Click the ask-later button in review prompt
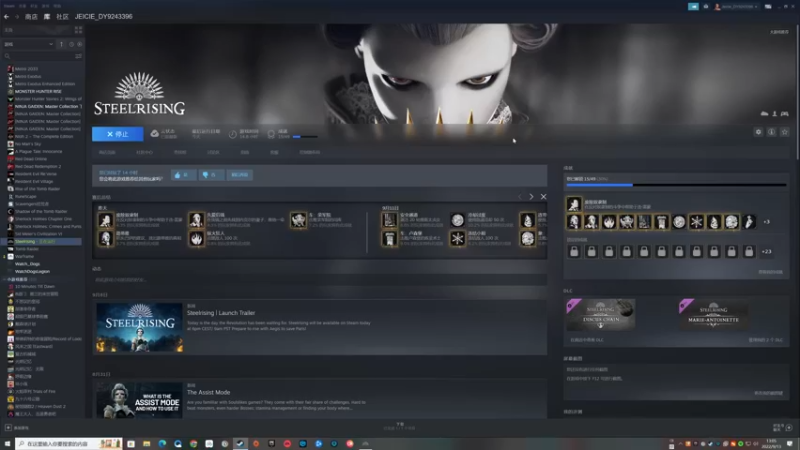800x450 pixels. [239, 175]
